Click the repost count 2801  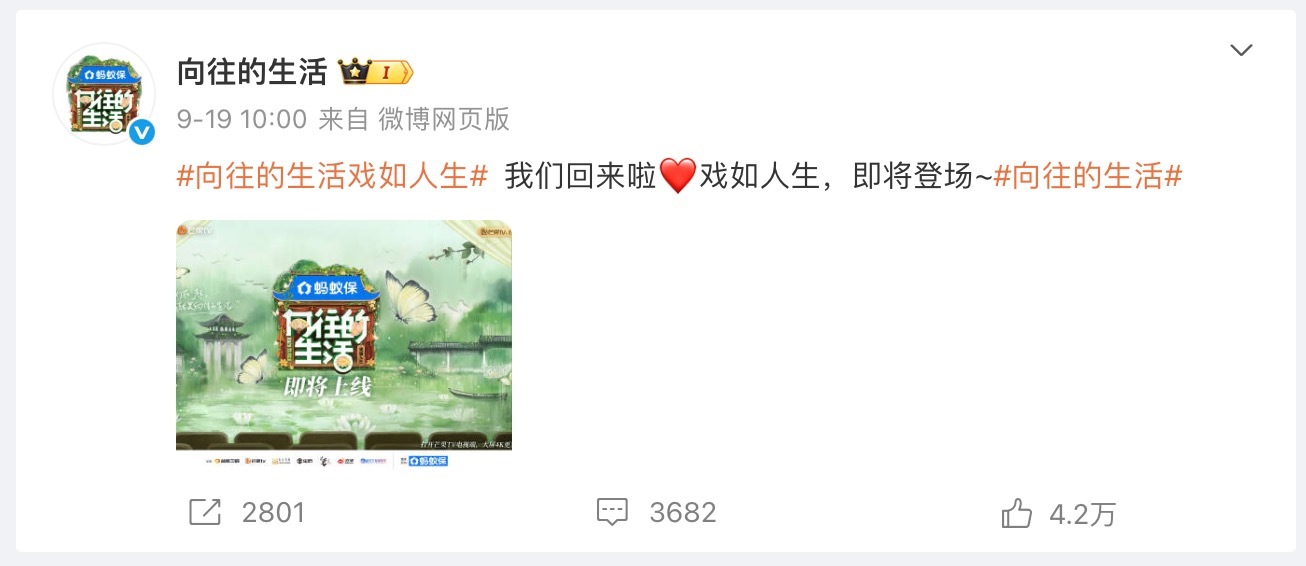tap(273, 513)
